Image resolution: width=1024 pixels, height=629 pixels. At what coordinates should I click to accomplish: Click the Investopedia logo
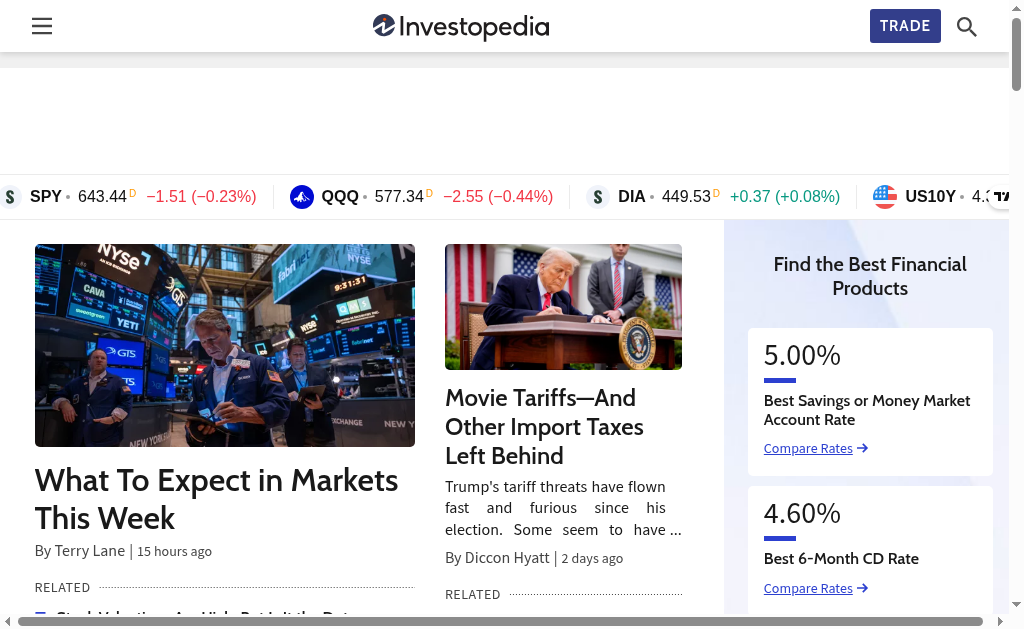(x=461, y=27)
